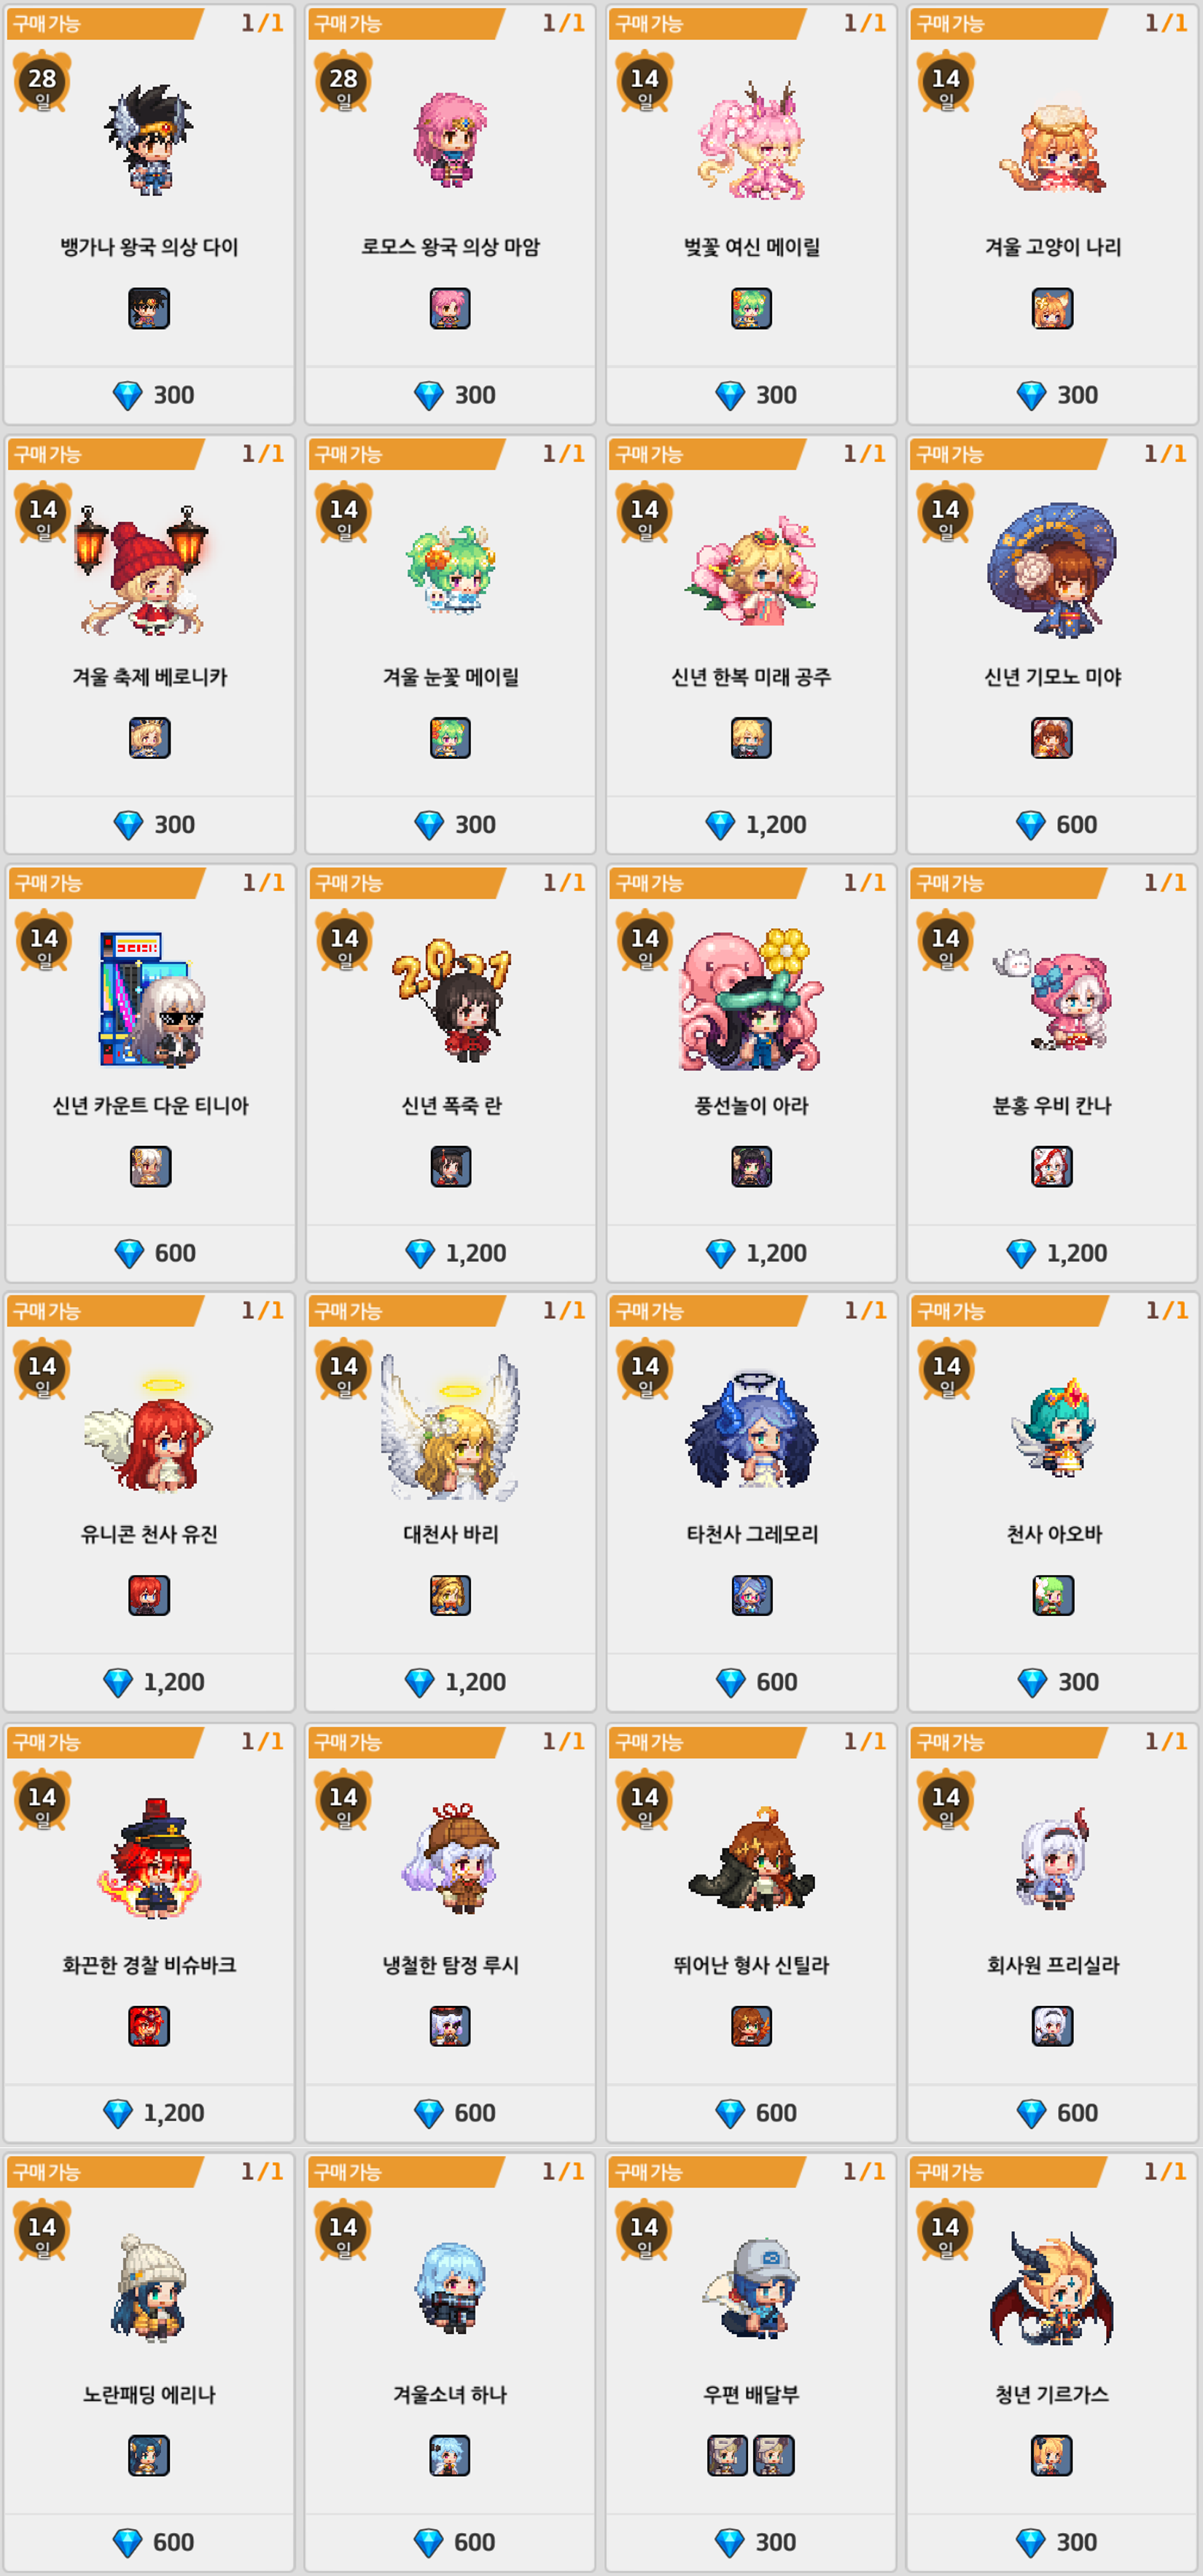The height and width of the screenshot is (2576, 1203).
Task: Purchase 청년 기르가스 for 300 gems
Action: [1052, 2541]
